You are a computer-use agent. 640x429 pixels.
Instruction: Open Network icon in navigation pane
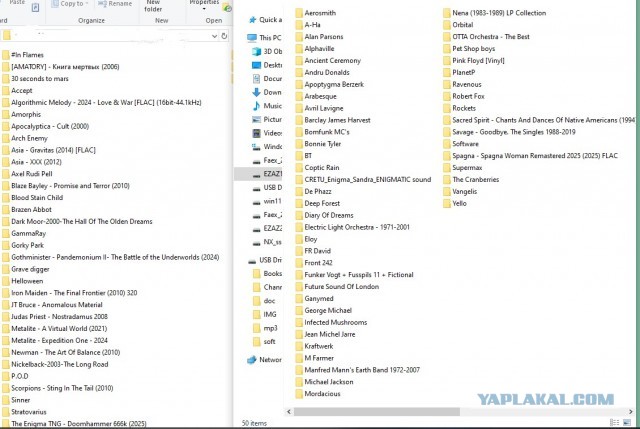252,360
